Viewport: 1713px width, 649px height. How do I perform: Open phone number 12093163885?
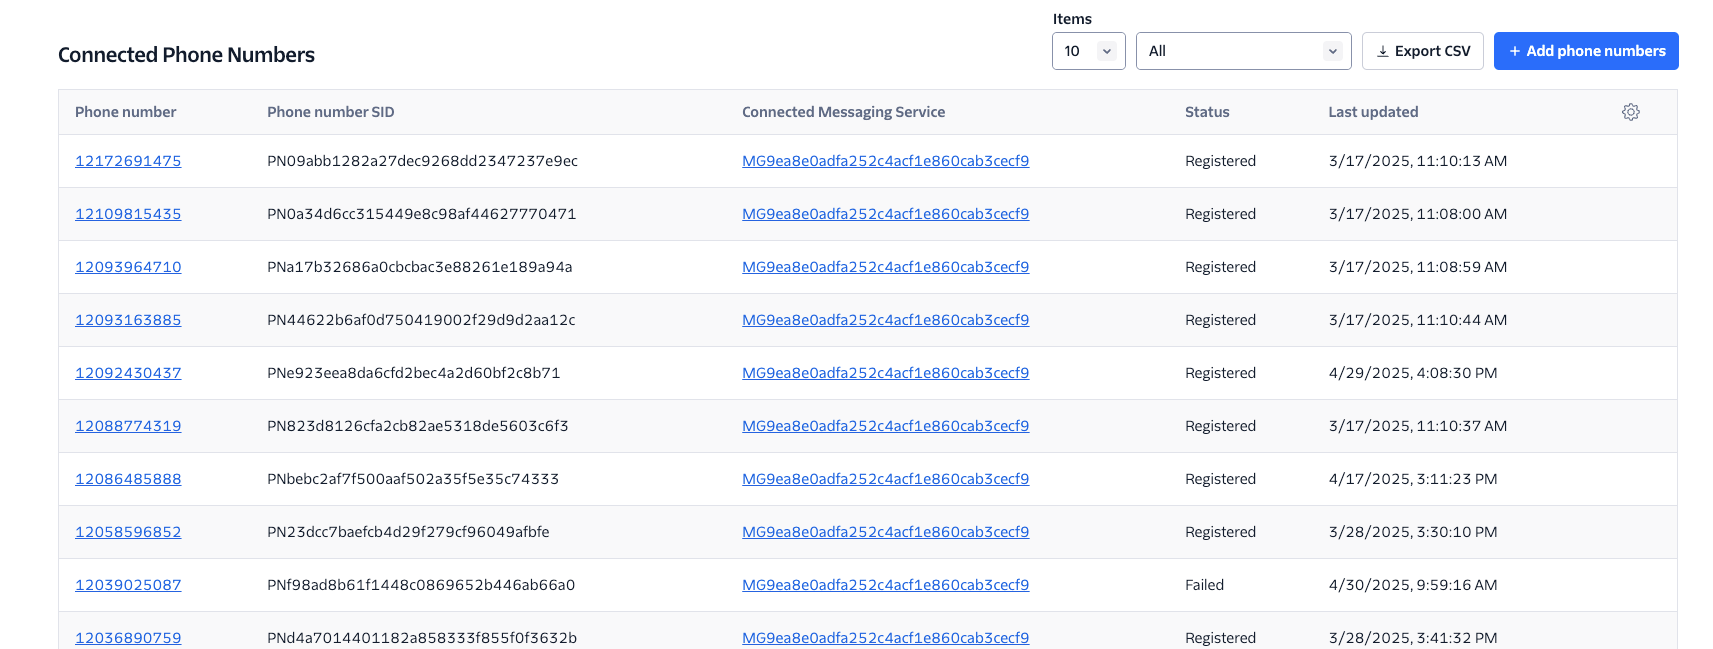click(128, 320)
